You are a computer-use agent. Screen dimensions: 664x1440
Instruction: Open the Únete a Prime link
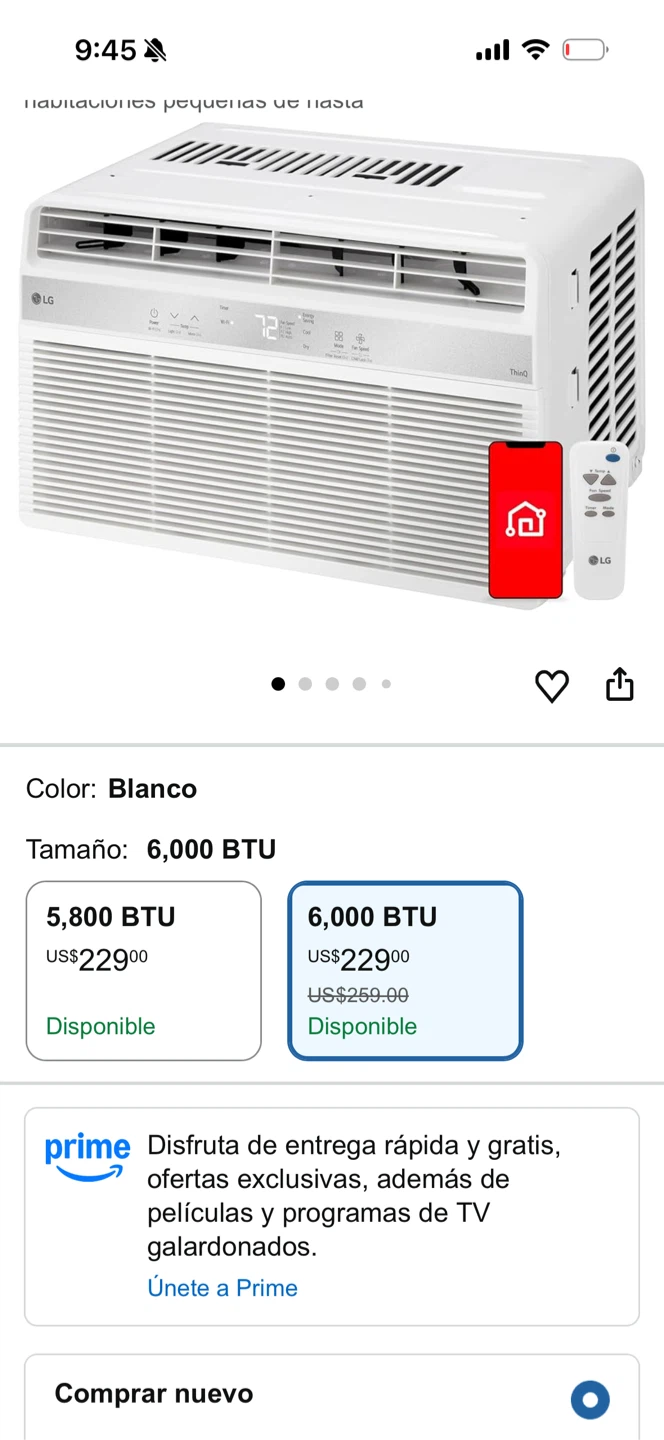coord(222,1288)
